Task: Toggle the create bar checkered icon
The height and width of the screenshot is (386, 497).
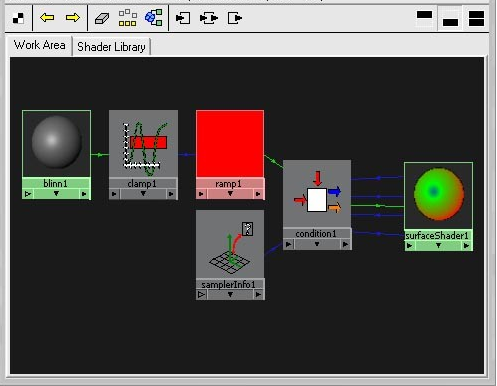Action: [18, 18]
